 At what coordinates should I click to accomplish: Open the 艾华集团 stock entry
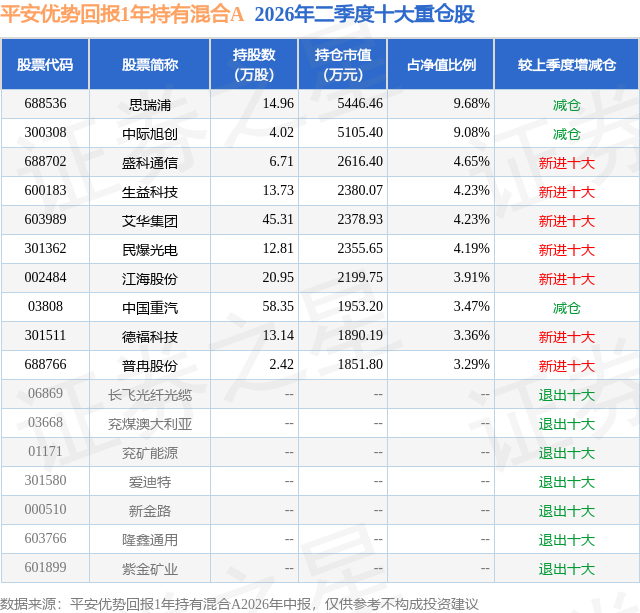pos(150,221)
